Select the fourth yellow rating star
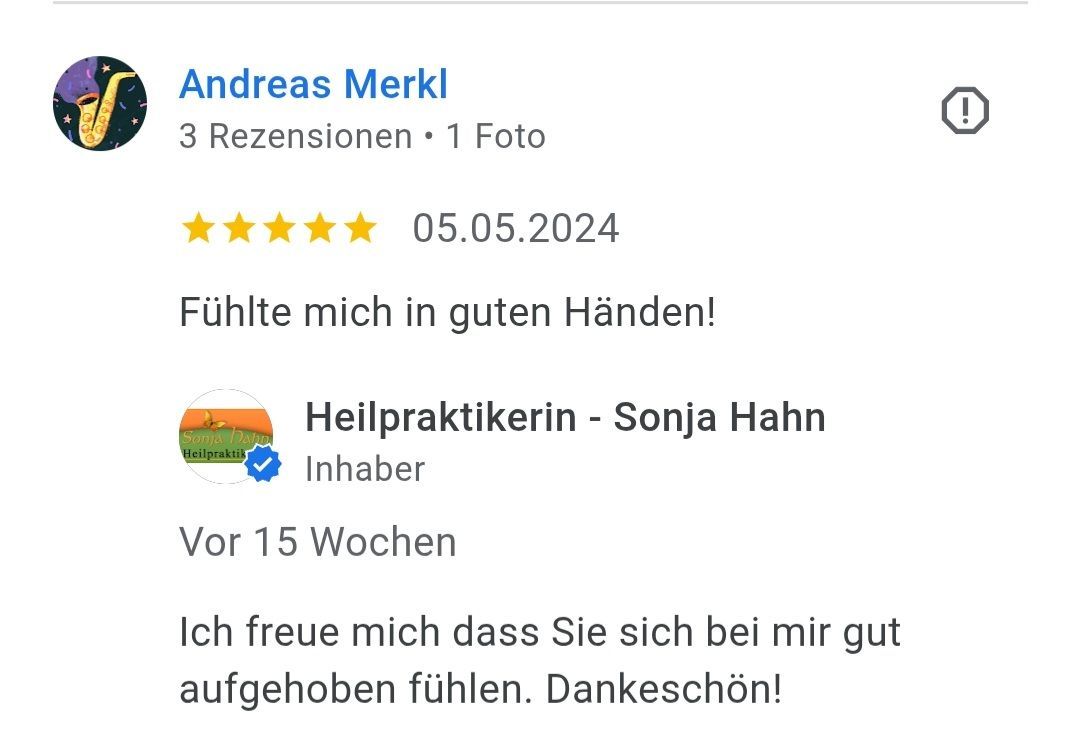 320,228
